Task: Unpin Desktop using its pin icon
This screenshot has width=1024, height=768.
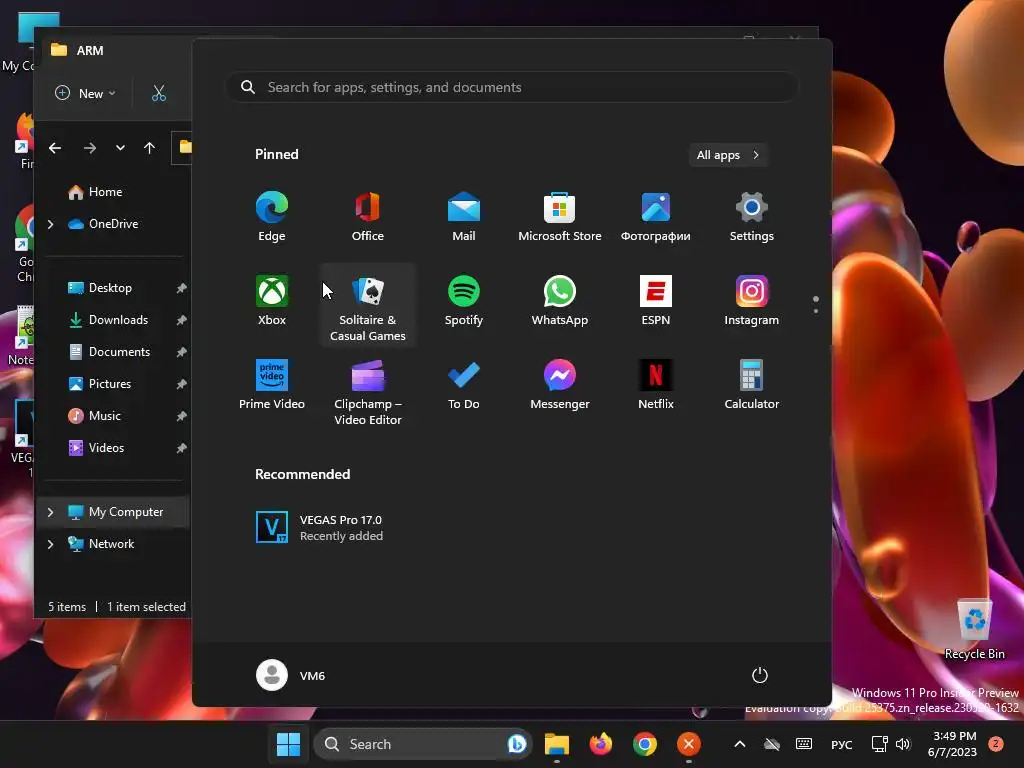Action: coord(182,288)
